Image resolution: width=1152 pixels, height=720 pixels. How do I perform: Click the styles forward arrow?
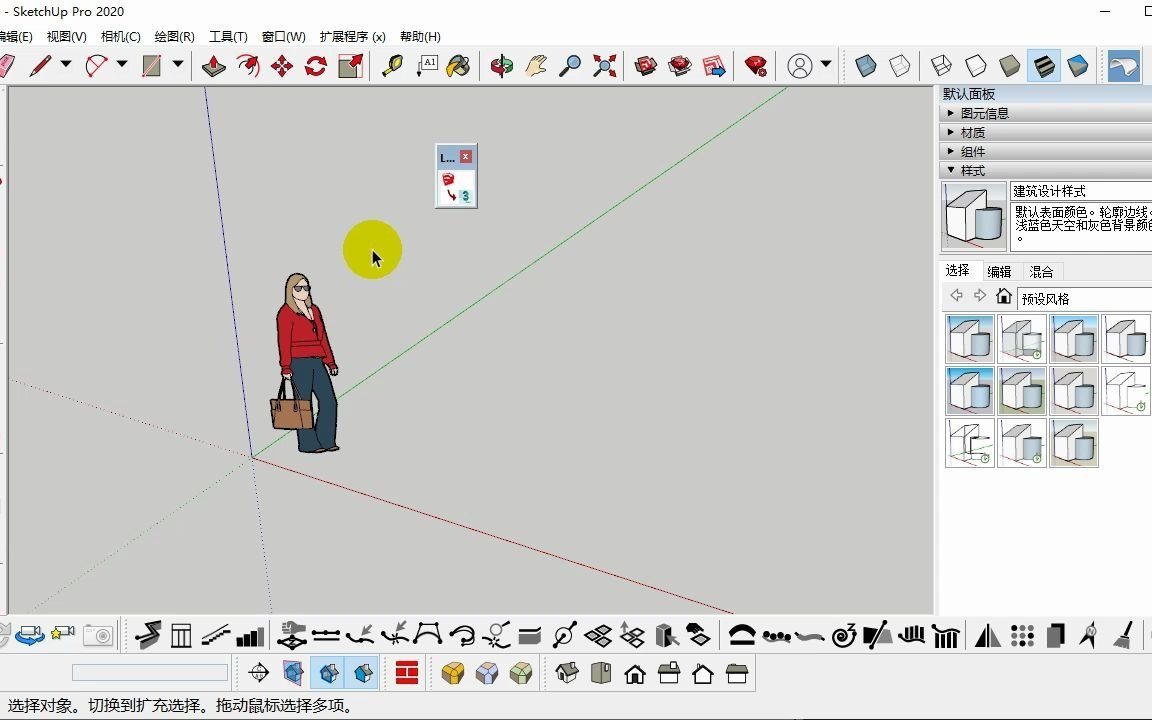[979, 295]
